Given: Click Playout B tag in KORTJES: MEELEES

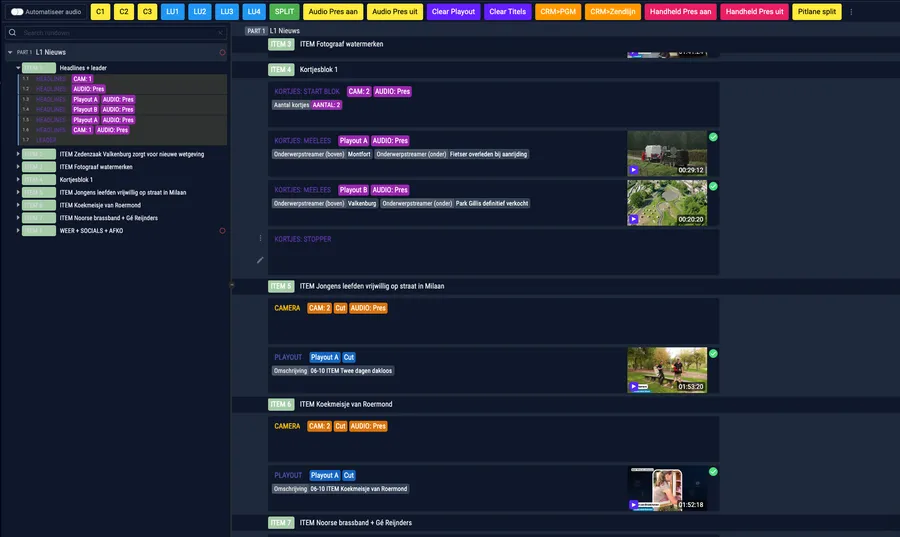Looking at the screenshot, I should click(354, 190).
